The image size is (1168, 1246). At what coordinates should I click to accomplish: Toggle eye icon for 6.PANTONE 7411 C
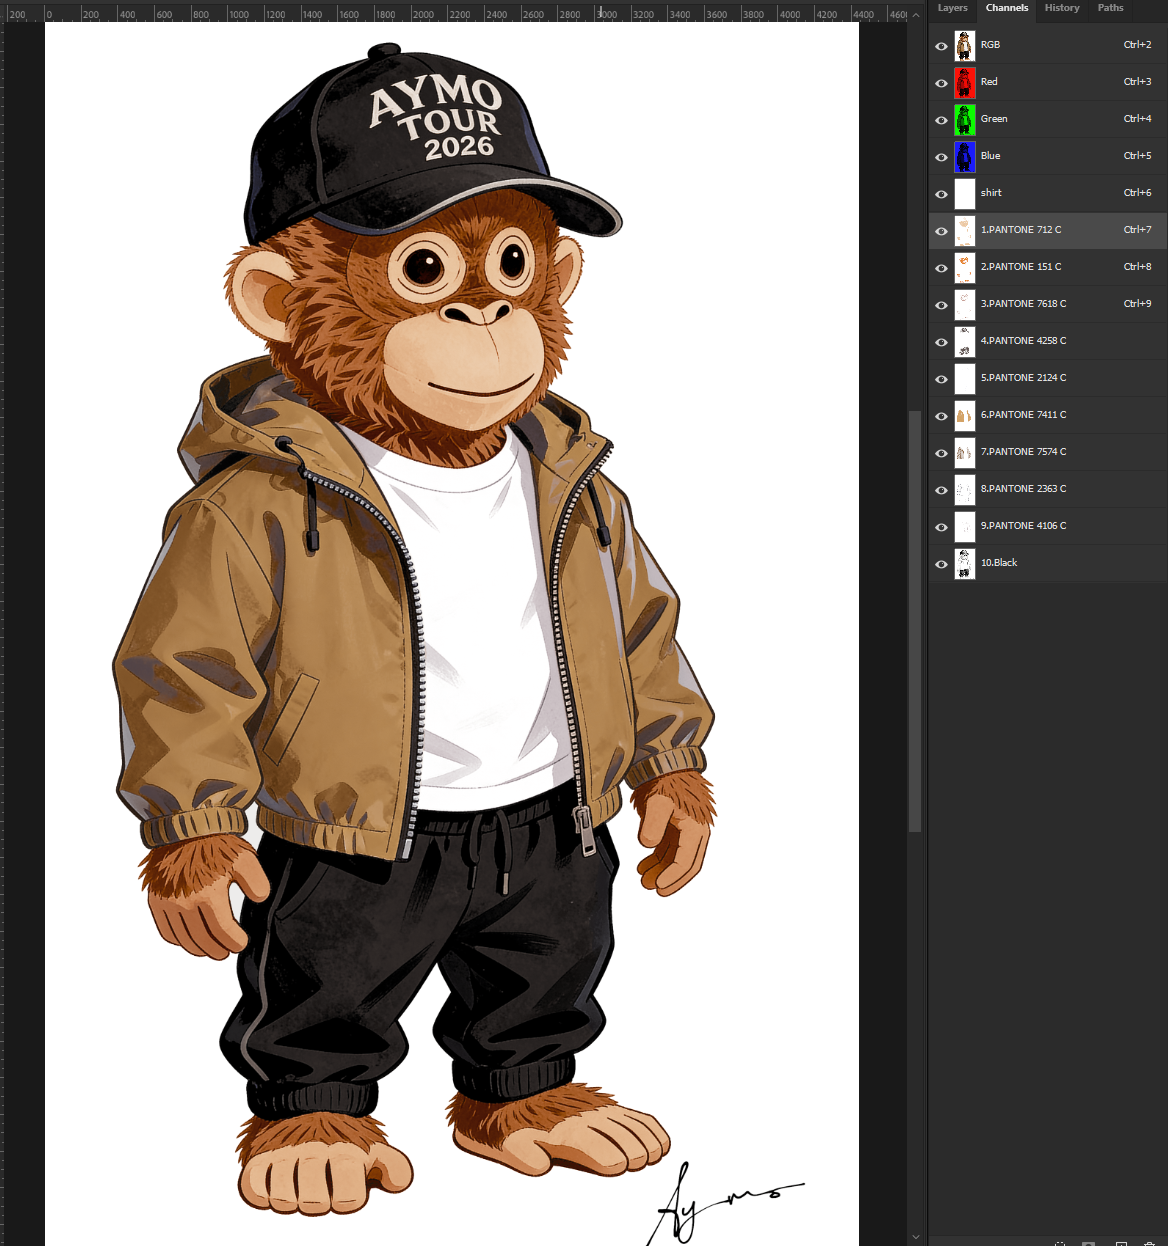(941, 416)
